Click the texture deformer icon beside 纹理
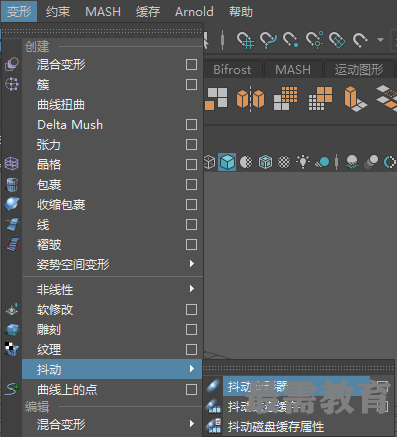This screenshot has width=397, height=437. tap(12, 349)
